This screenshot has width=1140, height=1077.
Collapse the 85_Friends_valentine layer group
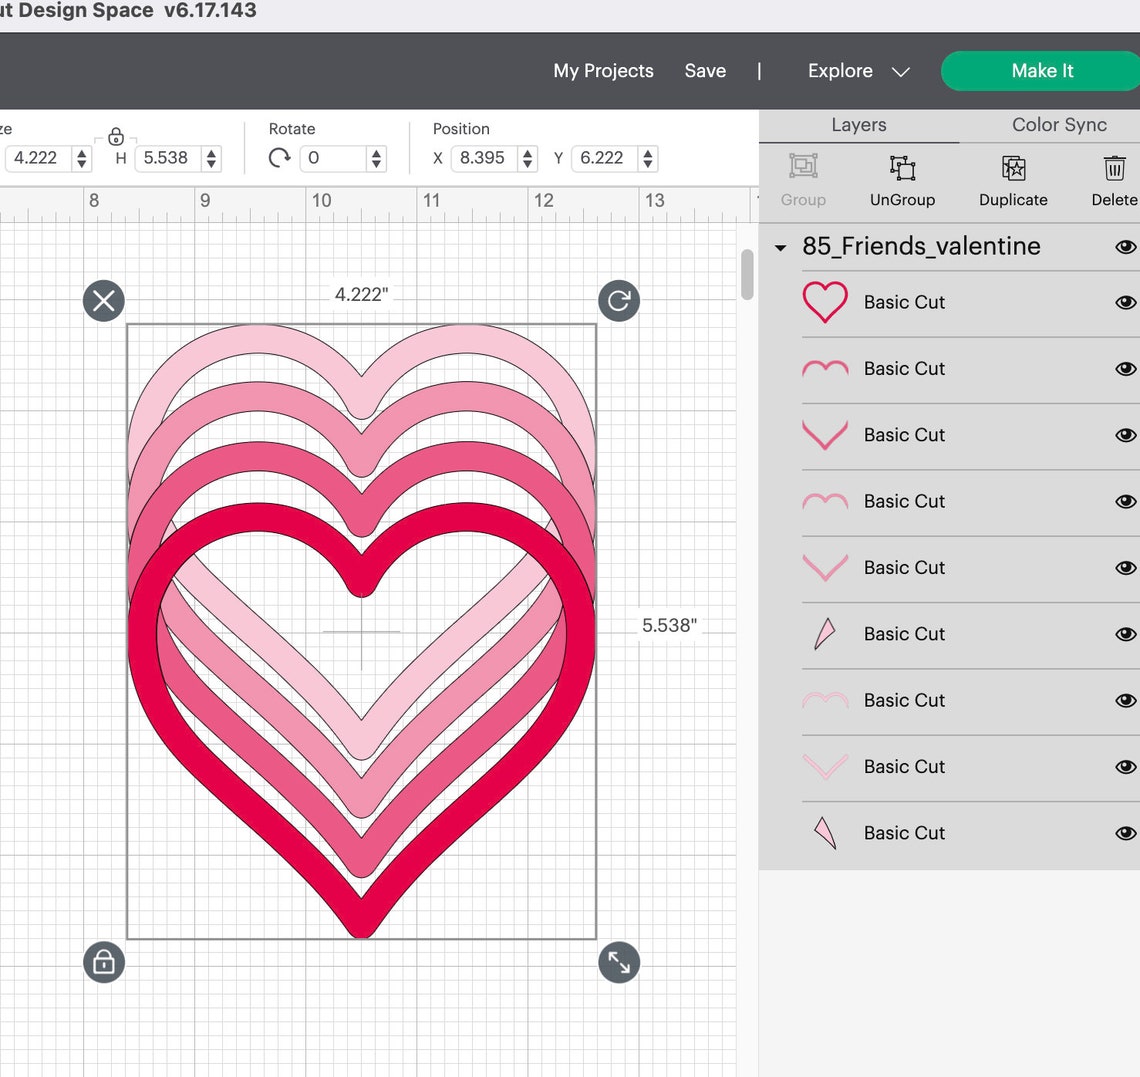click(781, 247)
